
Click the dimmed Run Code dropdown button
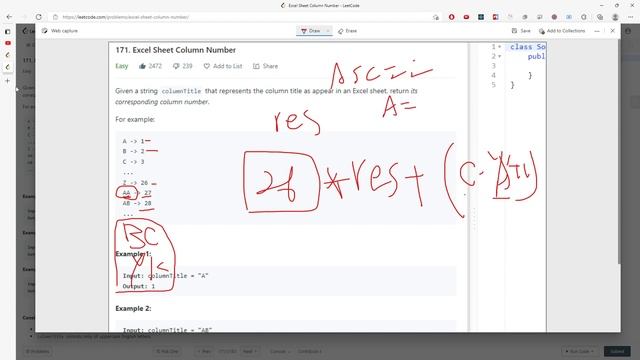click(580, 351)
